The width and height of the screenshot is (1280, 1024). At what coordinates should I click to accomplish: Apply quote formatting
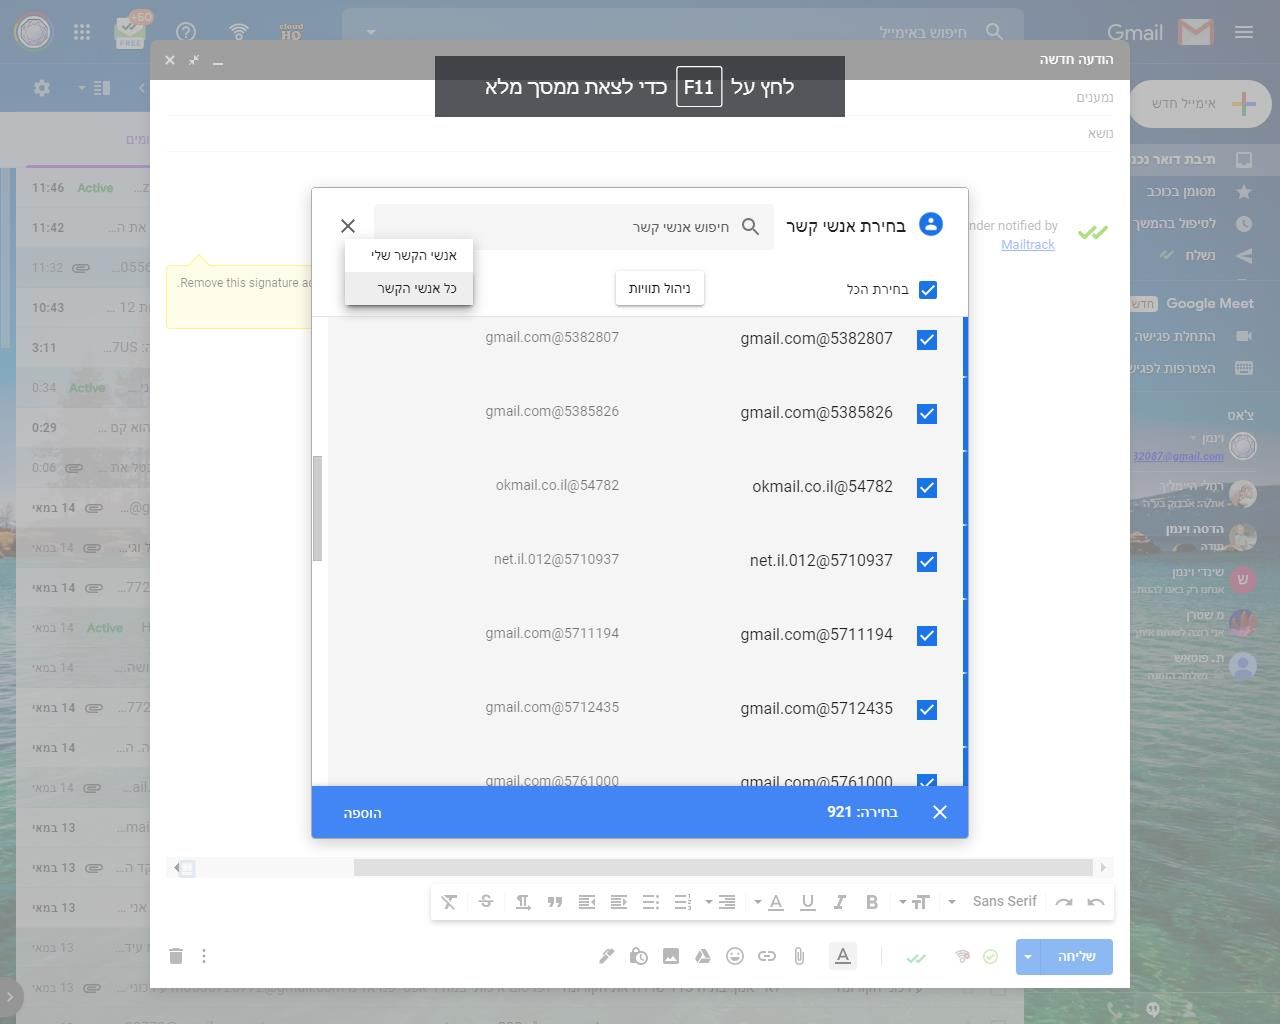pos(555,902)
